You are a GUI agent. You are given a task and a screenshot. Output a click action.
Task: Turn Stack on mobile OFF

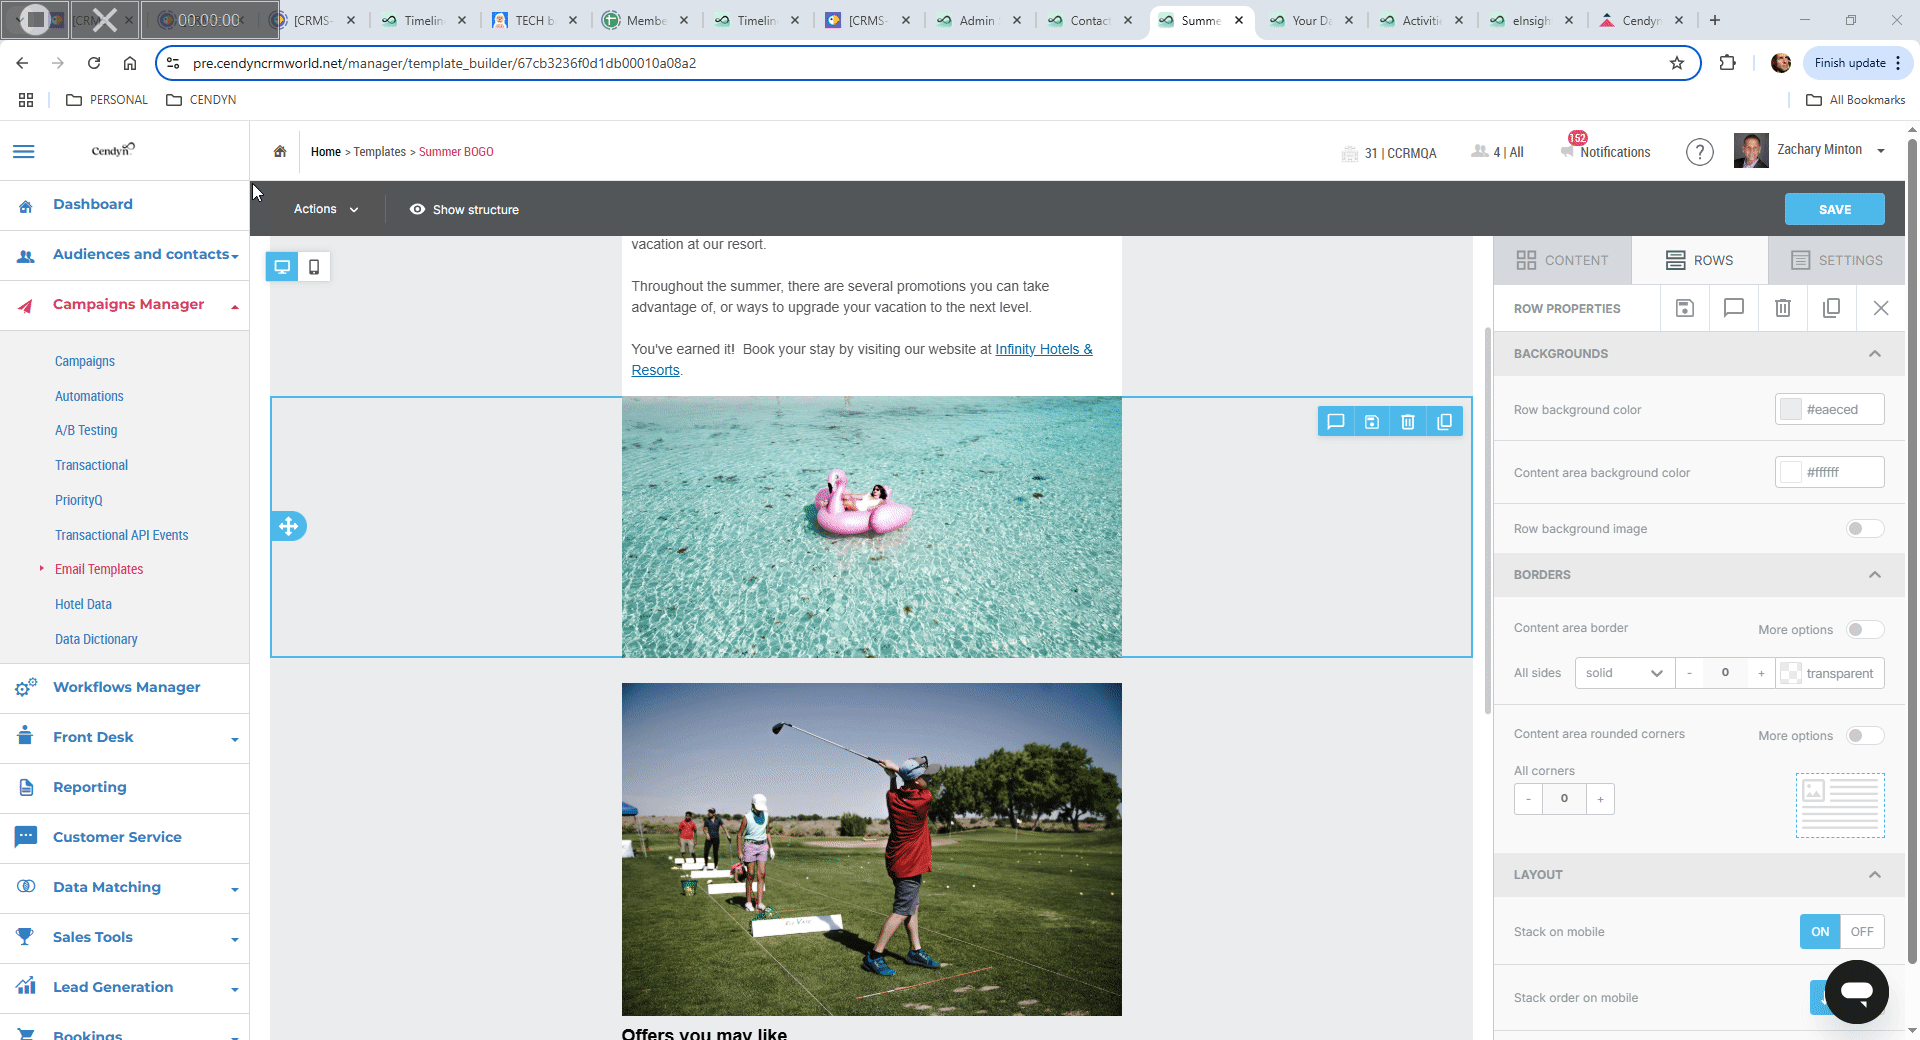click(x=1862, y=931)
